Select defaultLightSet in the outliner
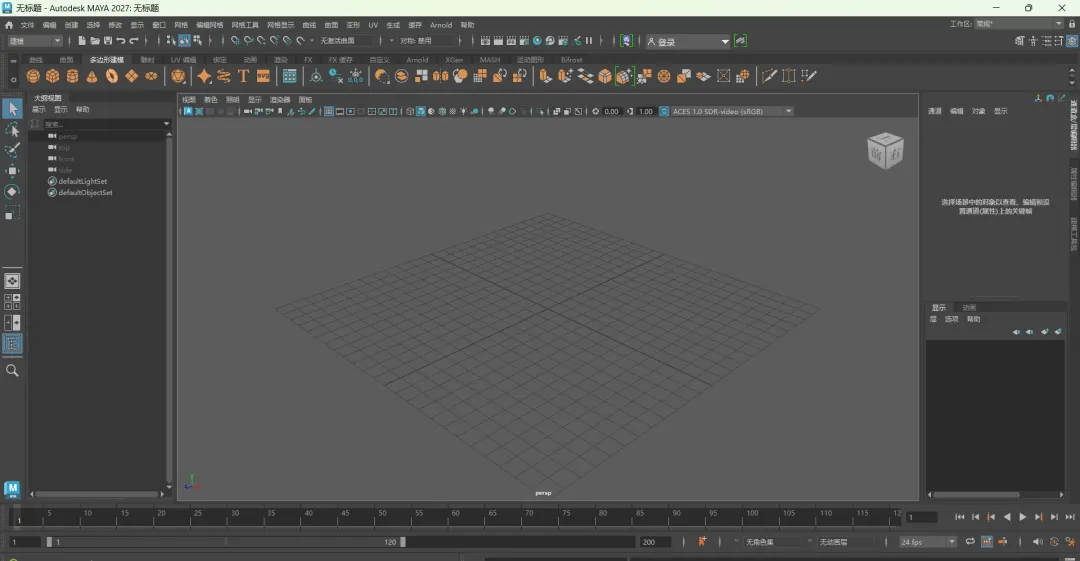 click(x=82, y=181)
